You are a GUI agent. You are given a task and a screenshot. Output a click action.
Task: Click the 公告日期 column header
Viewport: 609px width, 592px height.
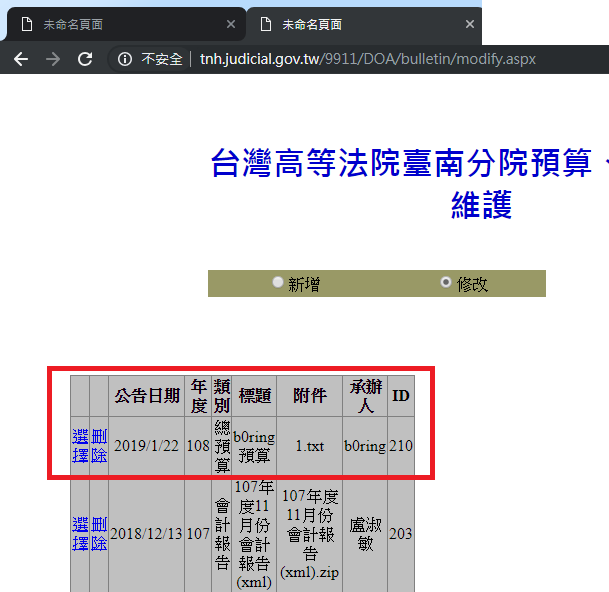(146, 396)
